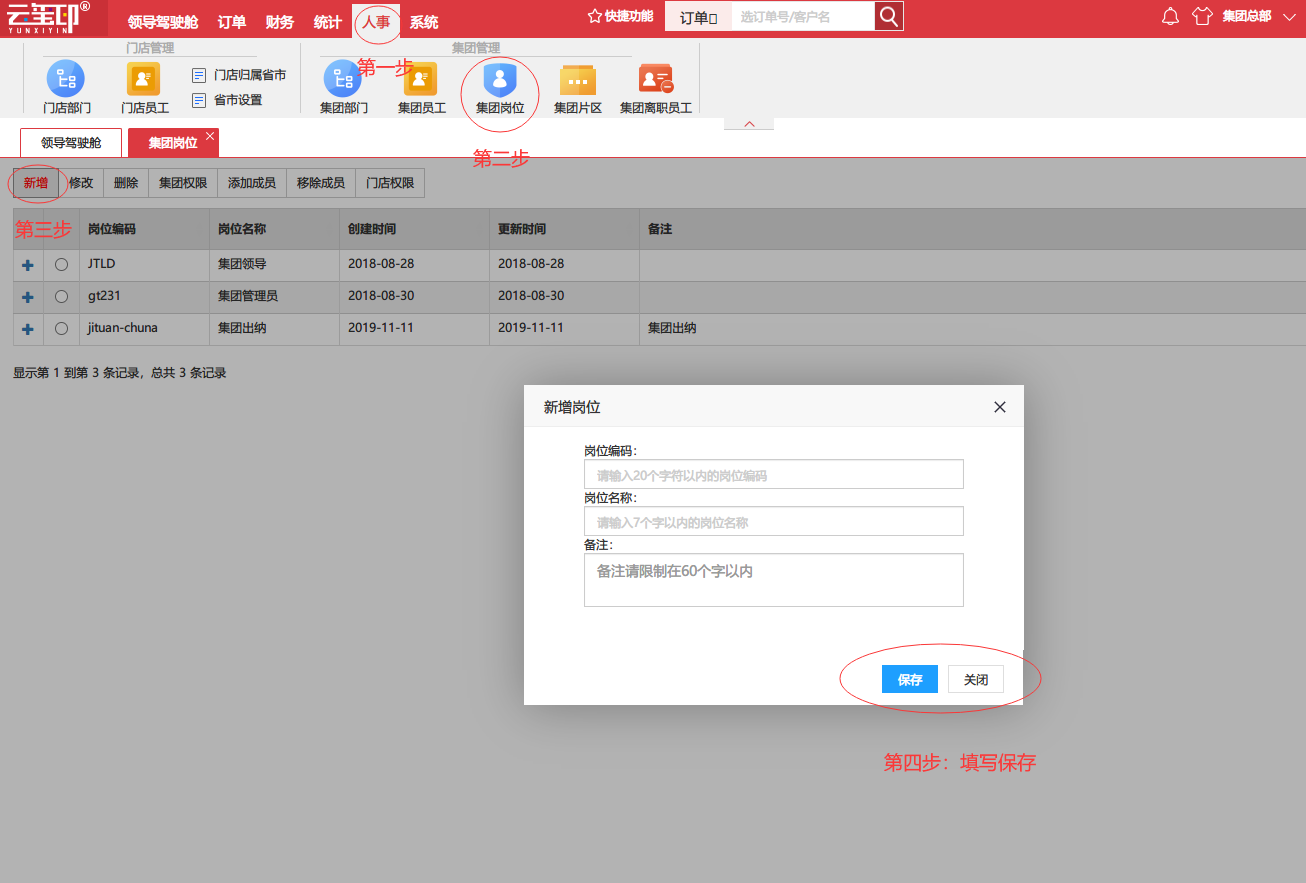Click the 关闭 button in the dialog
This screenshot has height=883, width=1306.
(x=976, y=679)
